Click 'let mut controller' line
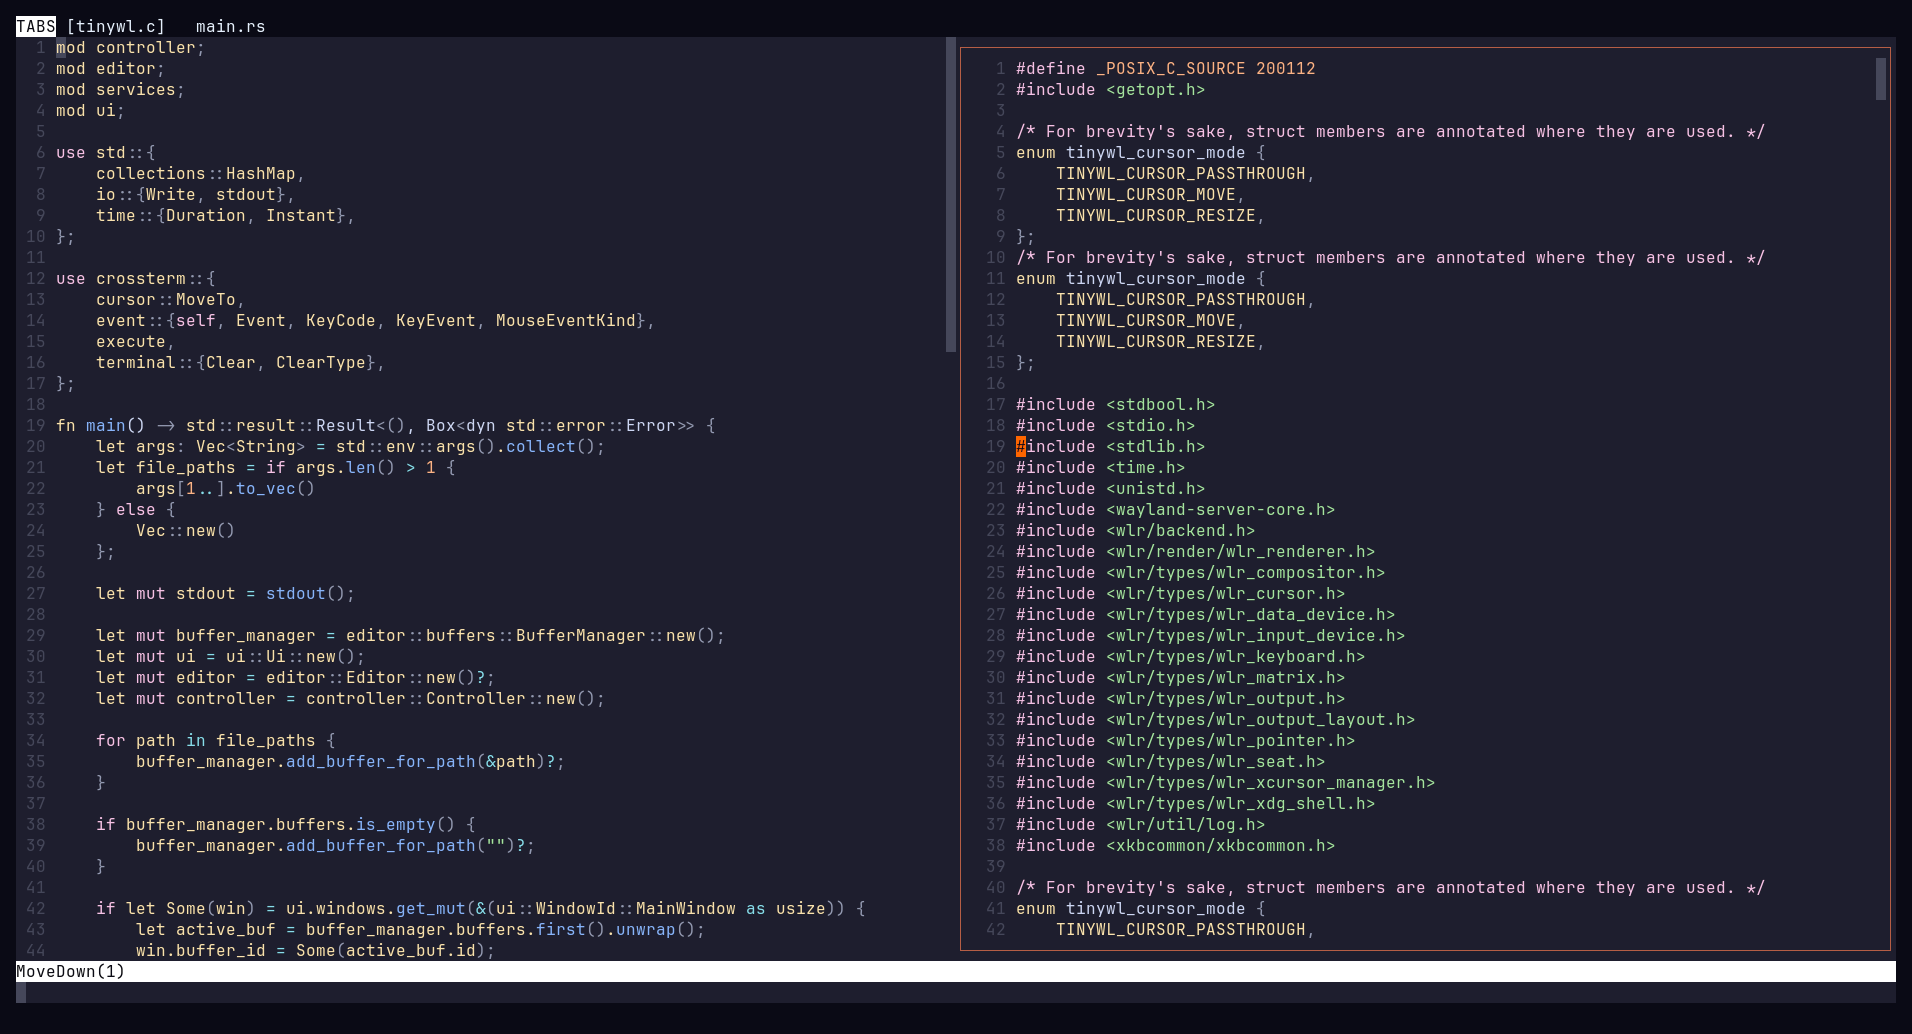The image size is (1912, 1034). [x=350, y=698]
